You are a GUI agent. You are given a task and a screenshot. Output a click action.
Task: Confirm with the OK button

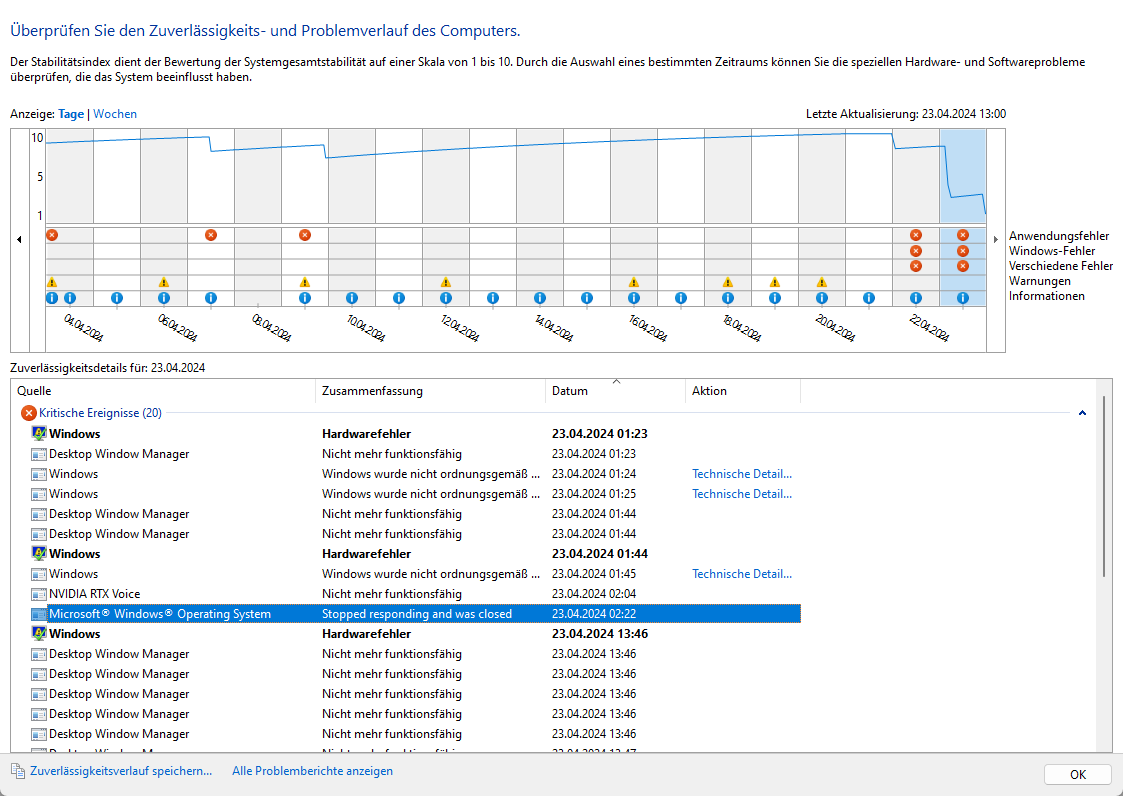(x=1078, y=775)
